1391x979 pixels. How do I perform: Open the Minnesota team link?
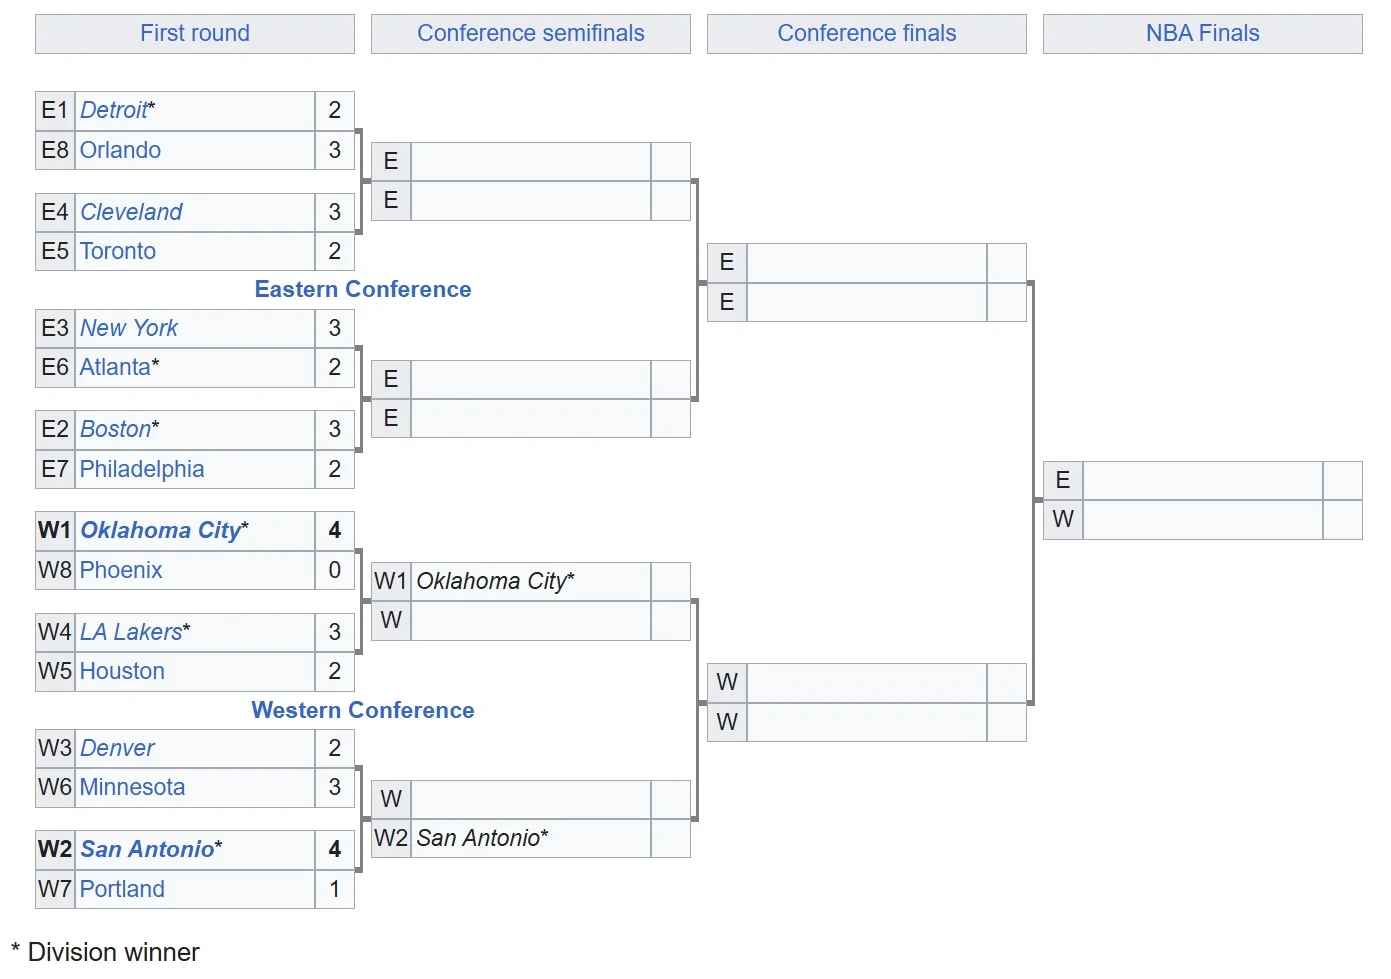(x=132, y=787)
